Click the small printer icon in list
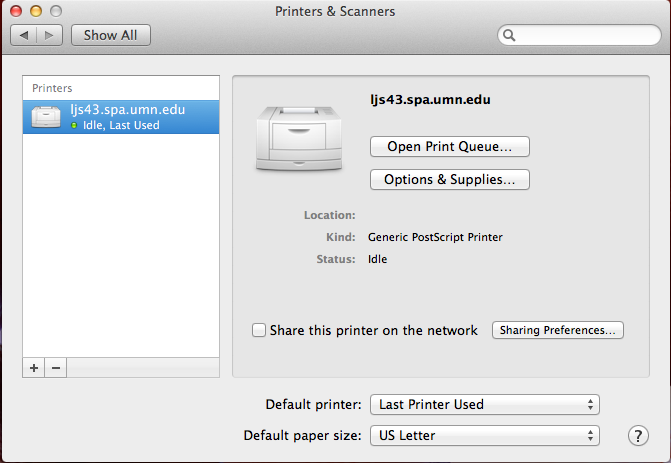Viewport: 671px width, 463px height. click(46, 117)
